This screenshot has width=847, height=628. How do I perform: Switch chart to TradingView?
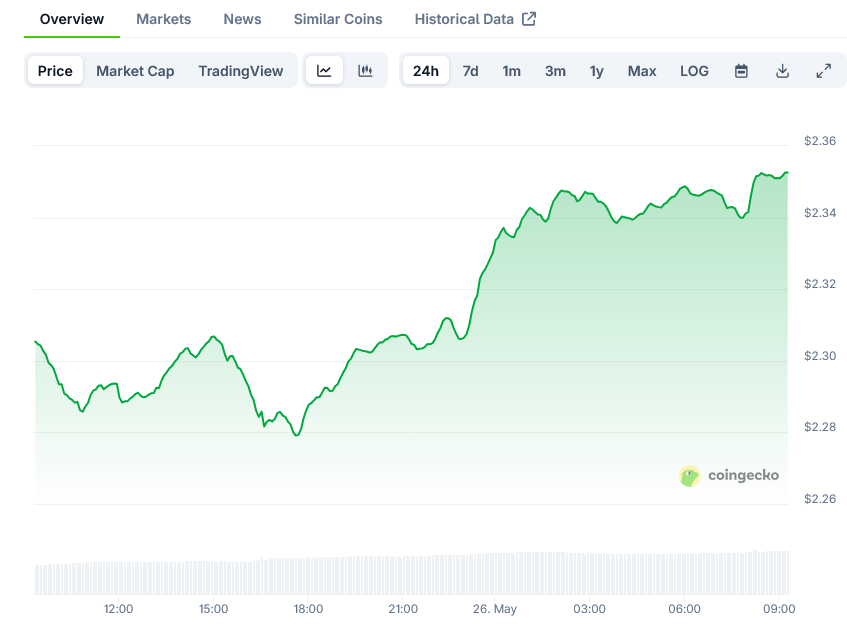click(240, 71)
